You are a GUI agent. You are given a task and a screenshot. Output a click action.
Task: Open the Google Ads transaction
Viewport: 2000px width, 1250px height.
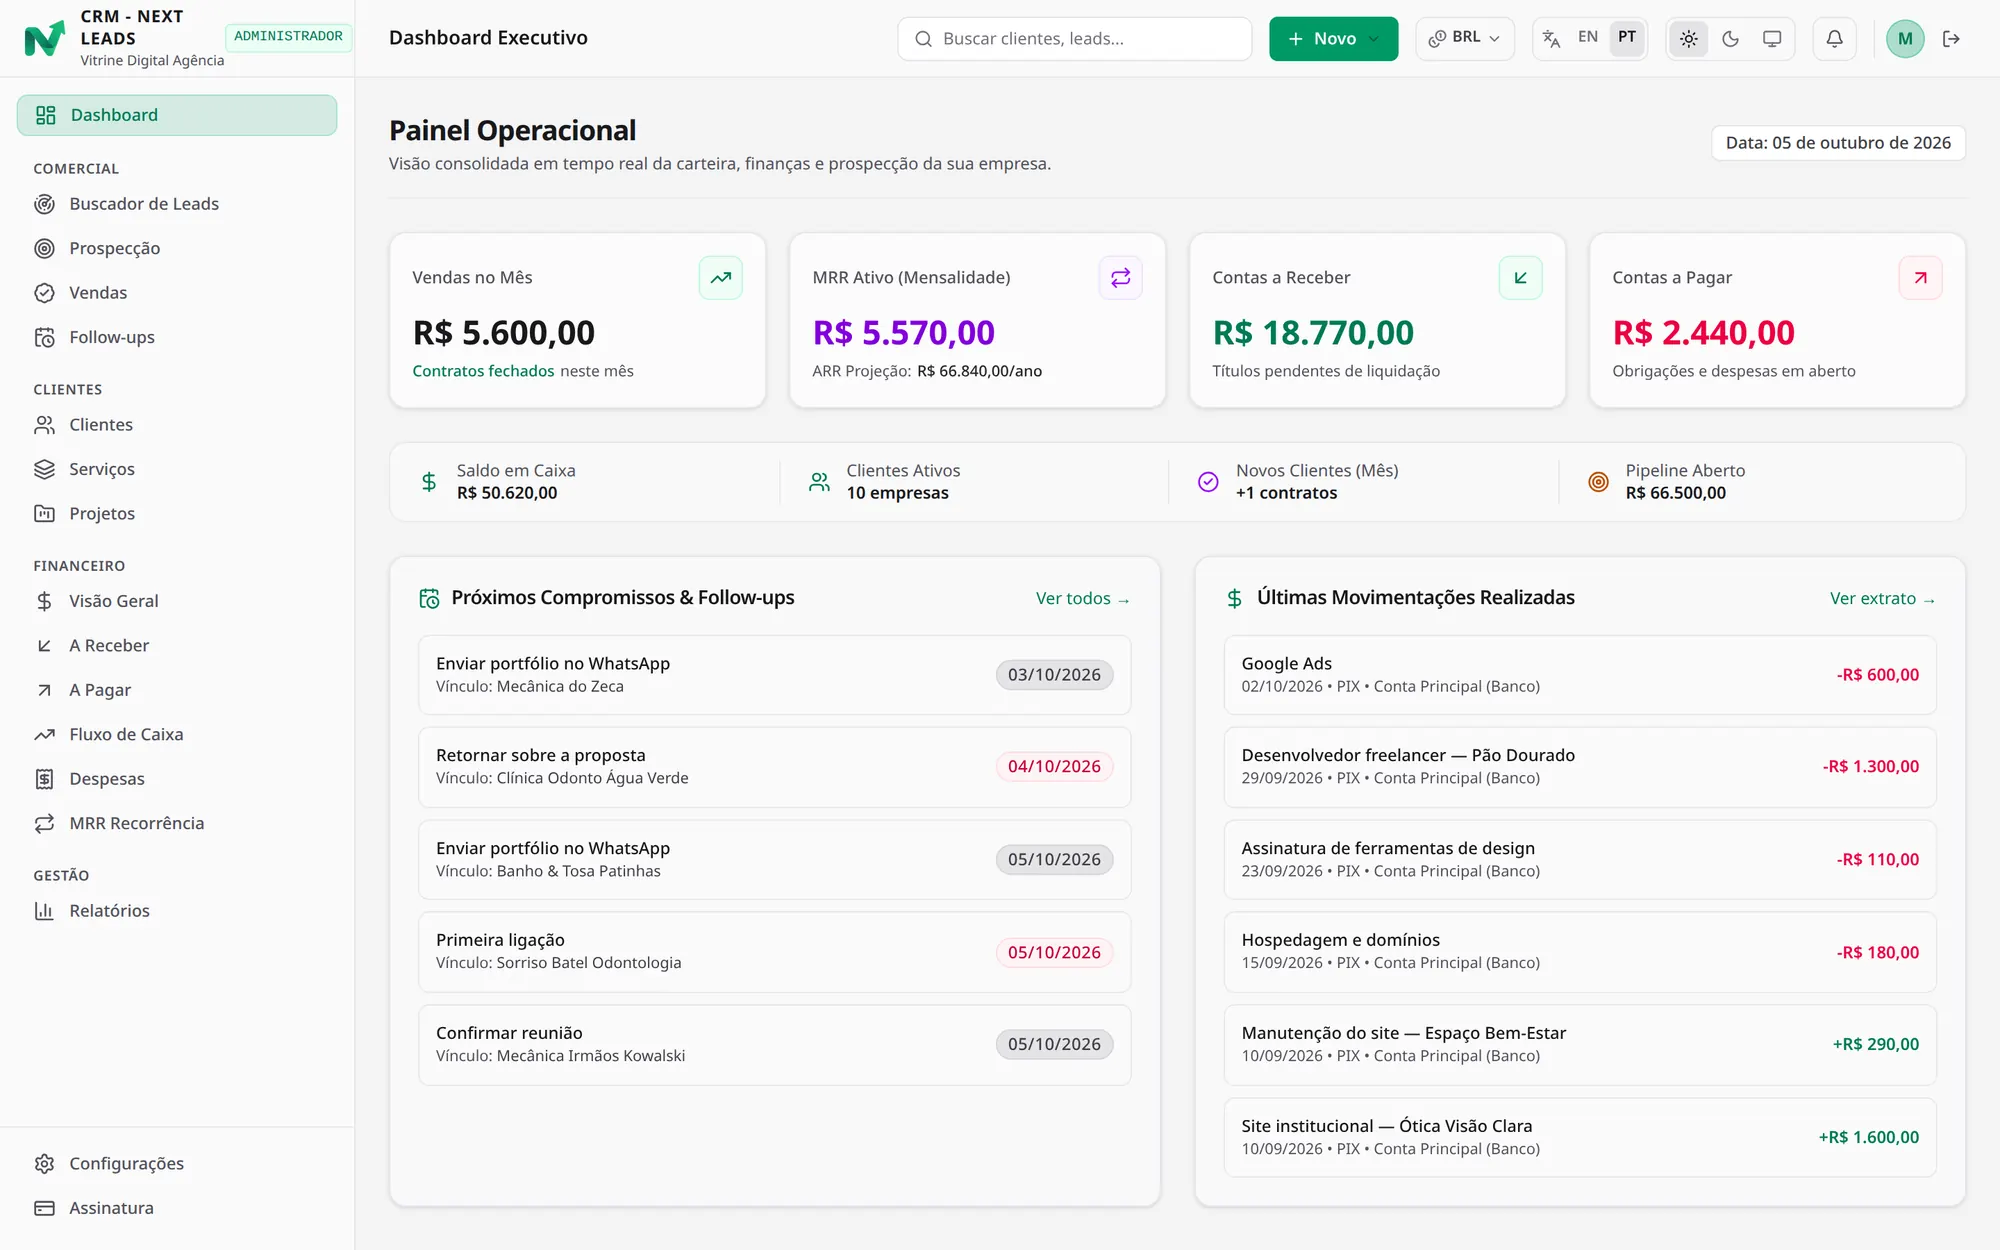pos(1580,675)
